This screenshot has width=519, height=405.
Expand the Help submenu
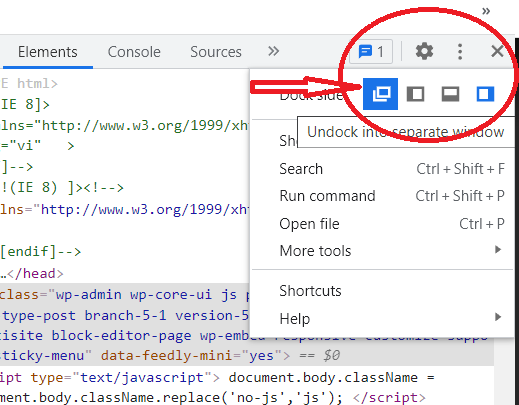382,319
